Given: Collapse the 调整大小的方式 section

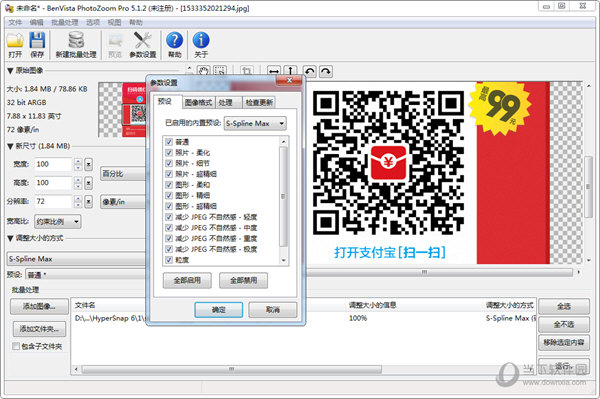Looking at the screenshot, I should click(x=10, y=238).
